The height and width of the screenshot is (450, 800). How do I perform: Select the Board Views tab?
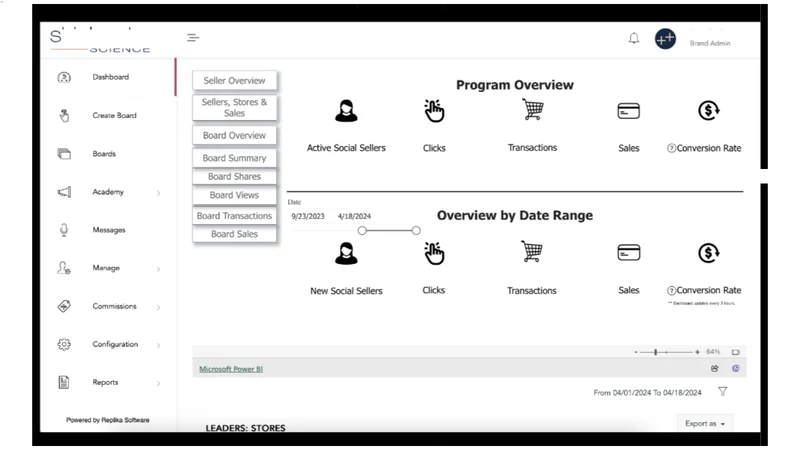pos(234,195)
